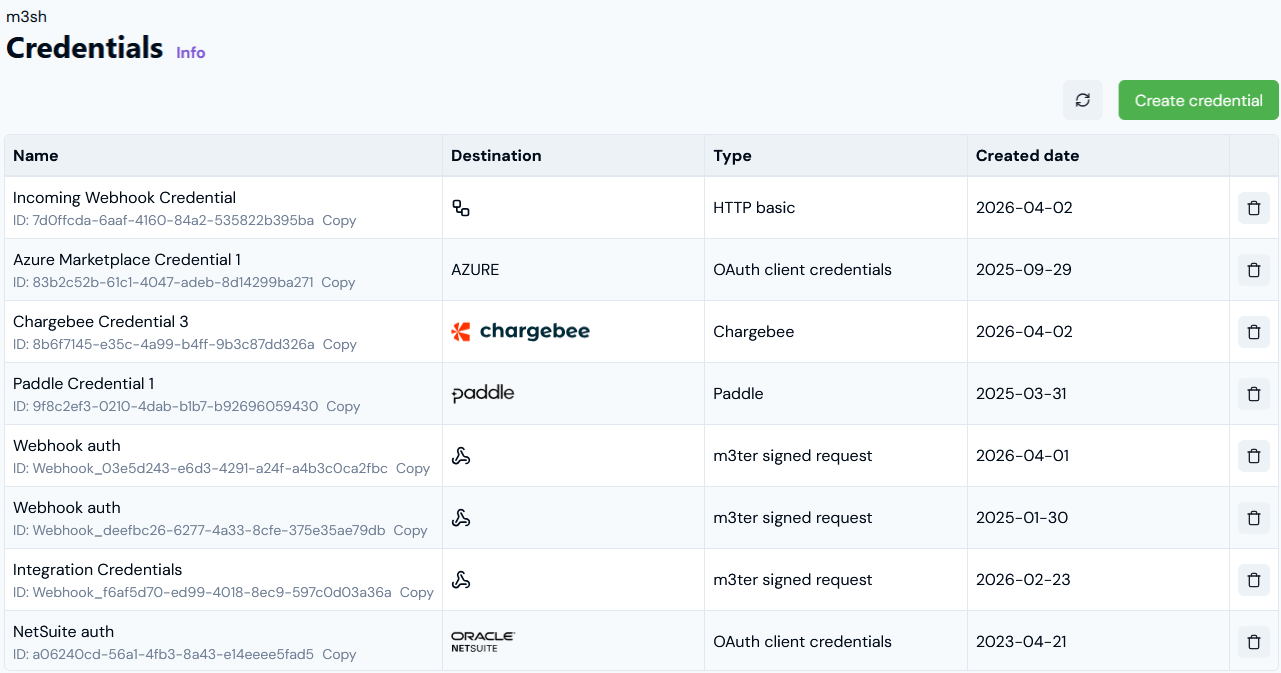1281x673 pixels.
Task: Delete the NetSuite auth credential
Action: (1254, 642)
